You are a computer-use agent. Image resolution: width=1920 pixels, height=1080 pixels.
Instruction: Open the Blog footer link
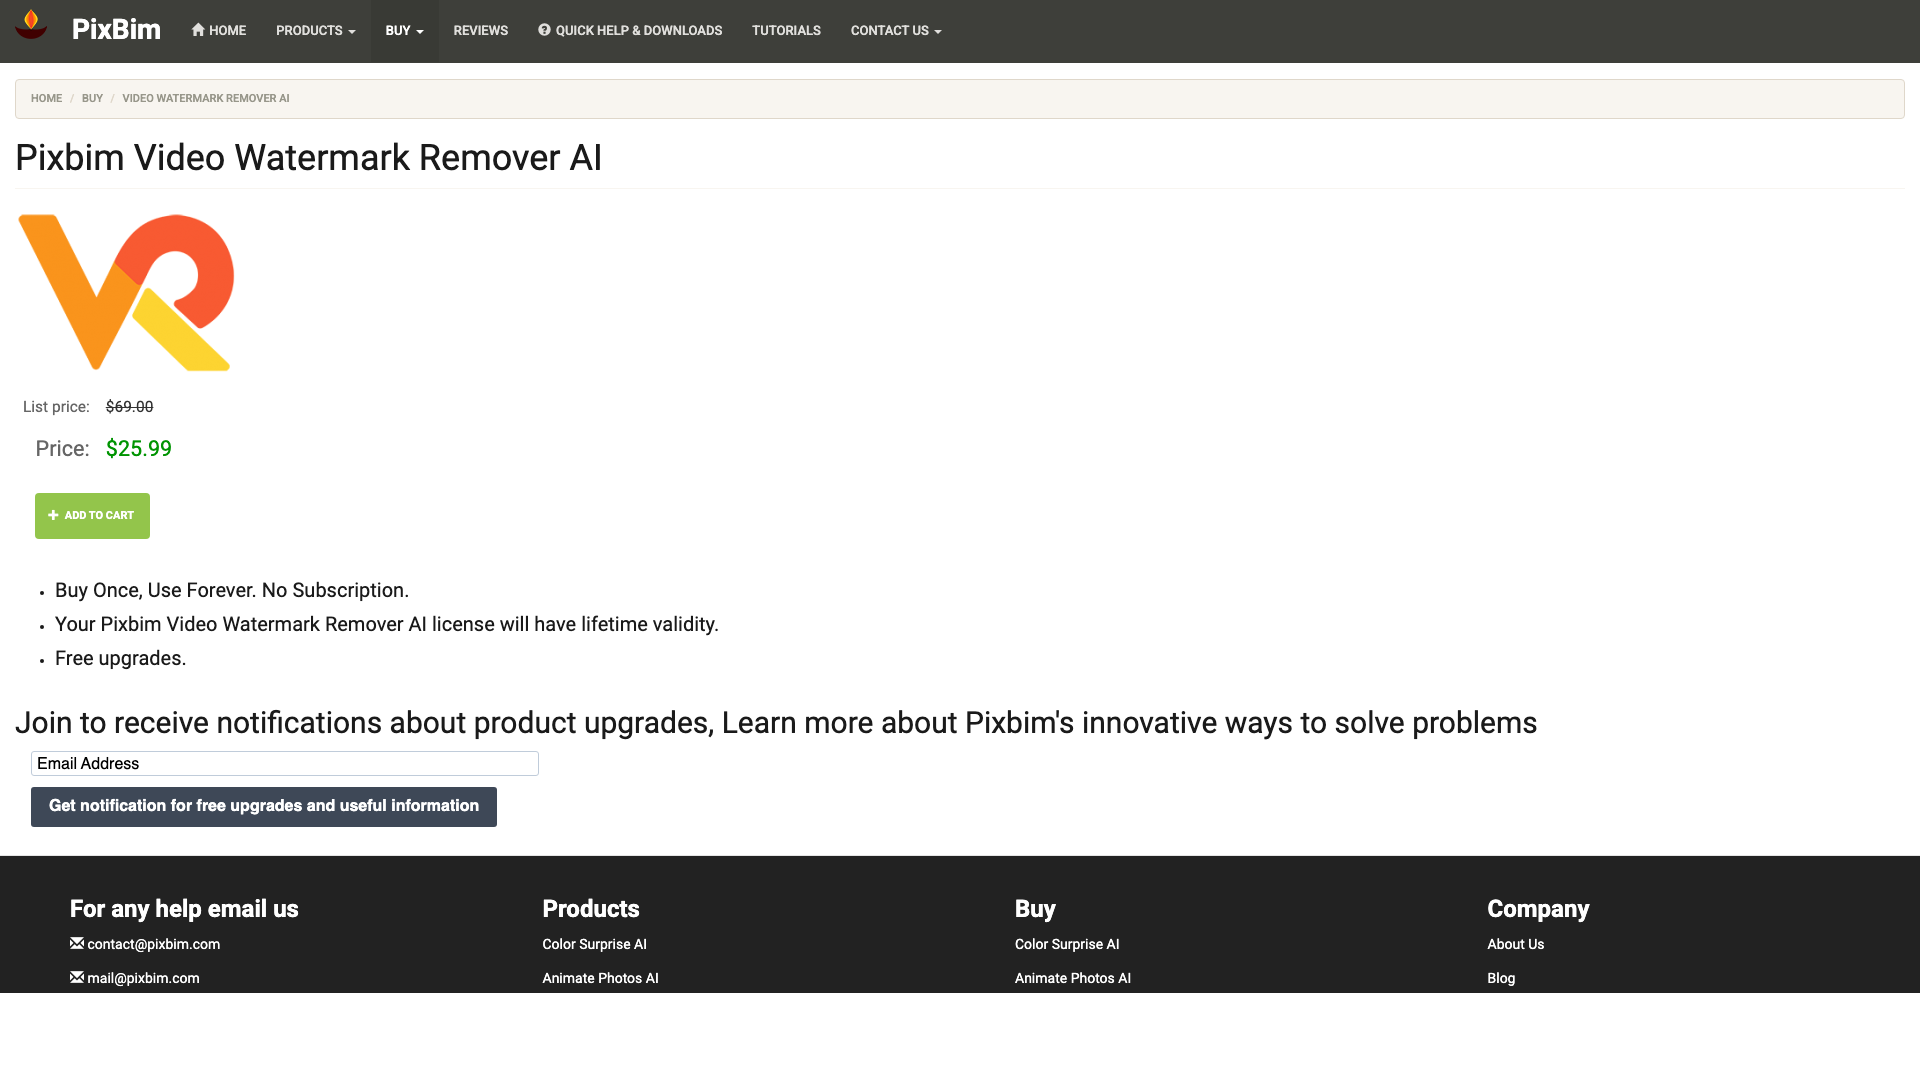pyautogui.click(x=1501, y=978)
